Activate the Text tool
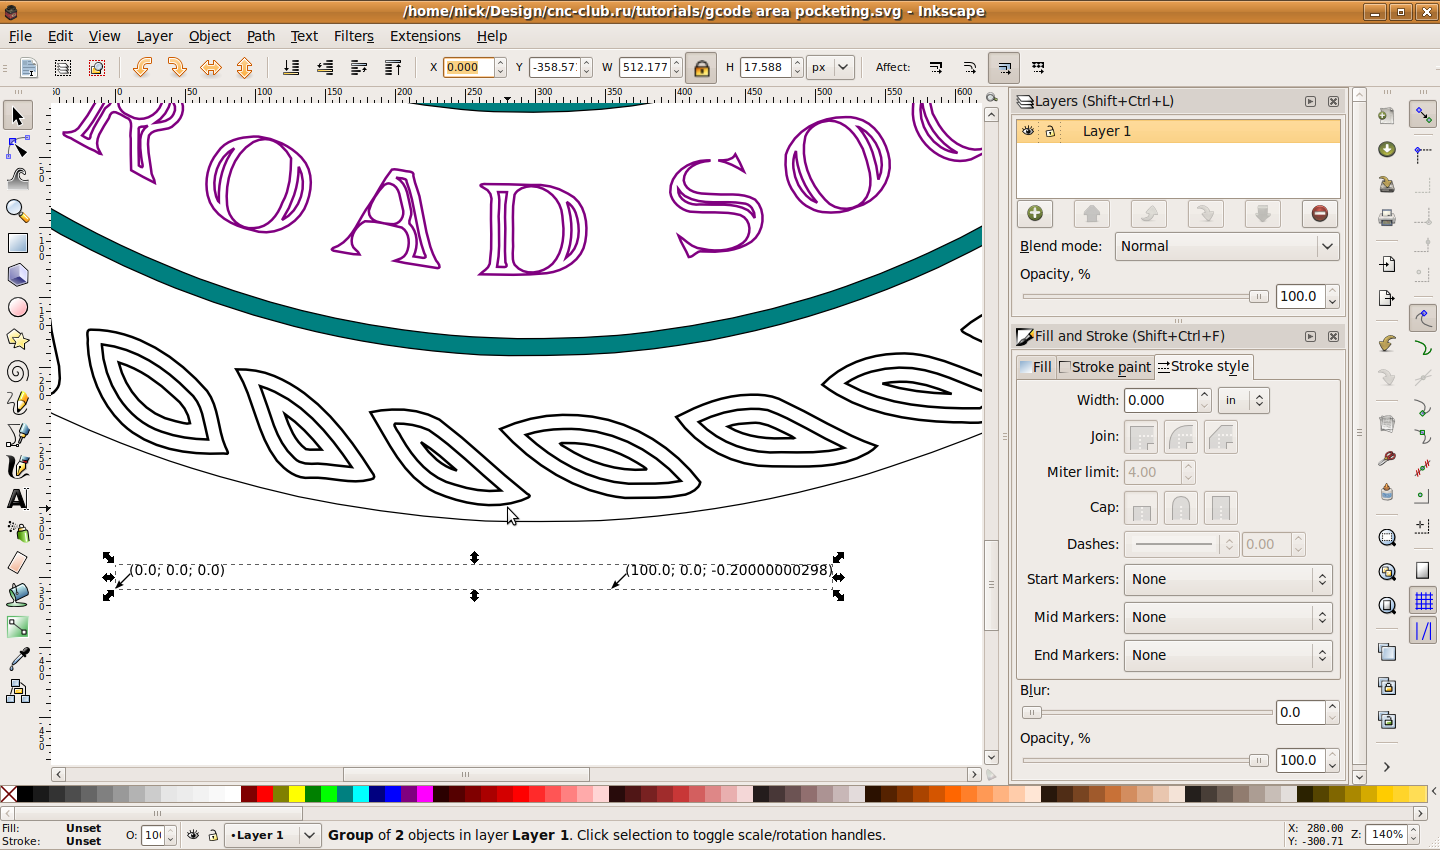 (18, 498)
